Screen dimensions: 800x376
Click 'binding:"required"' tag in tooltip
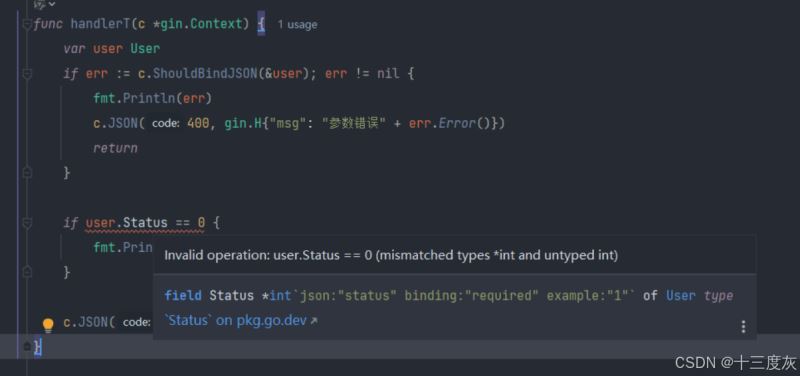coord(471,295)
